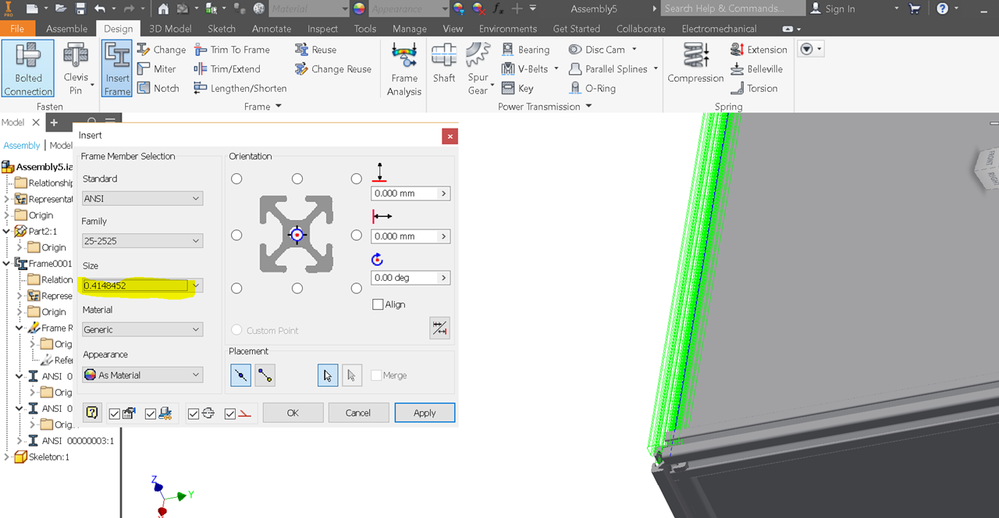This screenshot has width=999, height=518.
Task: Click Apply in the Insert dialog
Action: (x=424, y=413)
